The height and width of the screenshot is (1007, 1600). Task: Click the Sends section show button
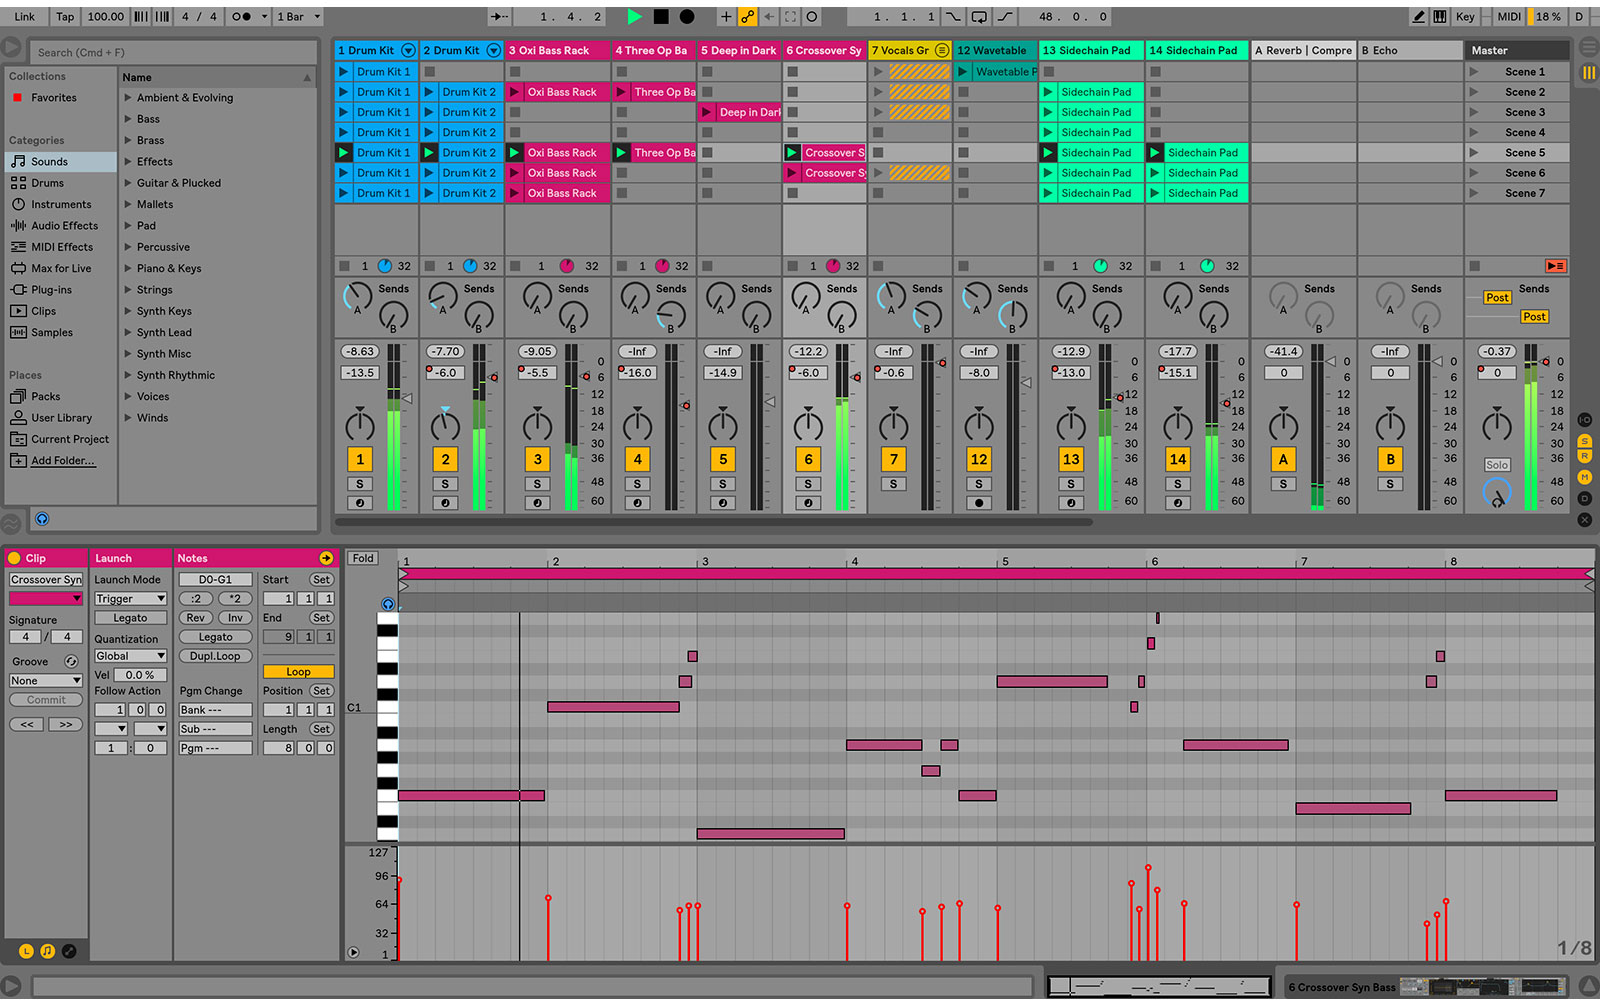(x=1585, y=441)
